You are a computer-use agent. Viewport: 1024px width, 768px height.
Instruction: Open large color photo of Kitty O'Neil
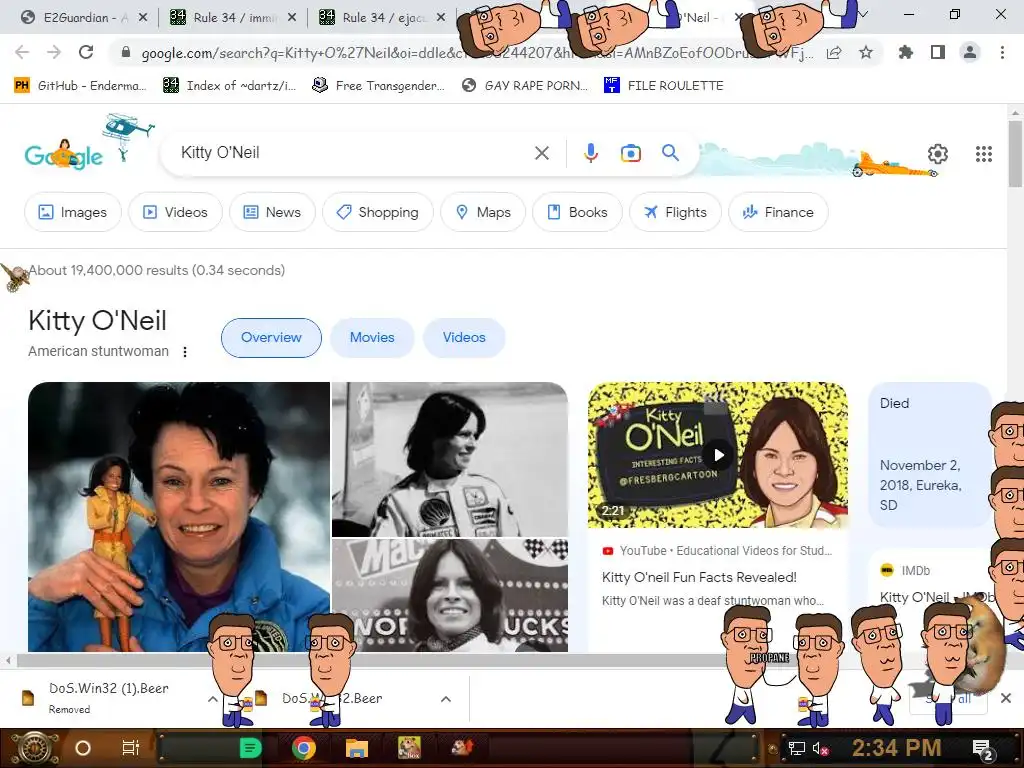click(178, 517)
